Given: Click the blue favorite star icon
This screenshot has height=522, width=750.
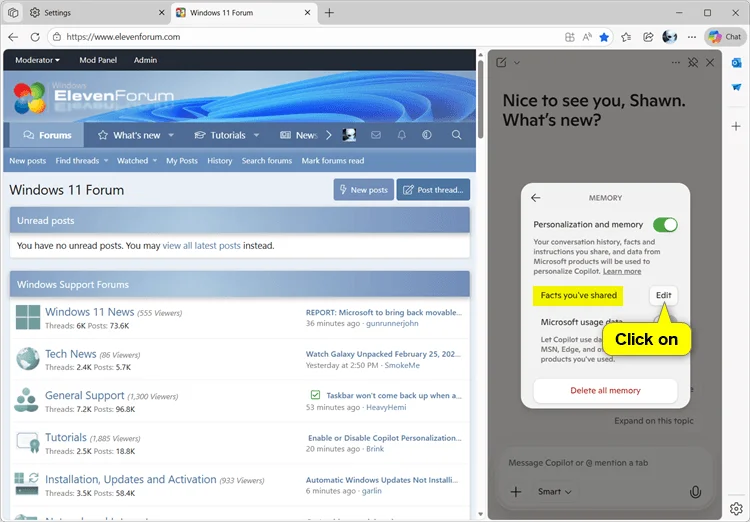Looking at the screenshot, I should pyautogui.click(x=604, y=37).
